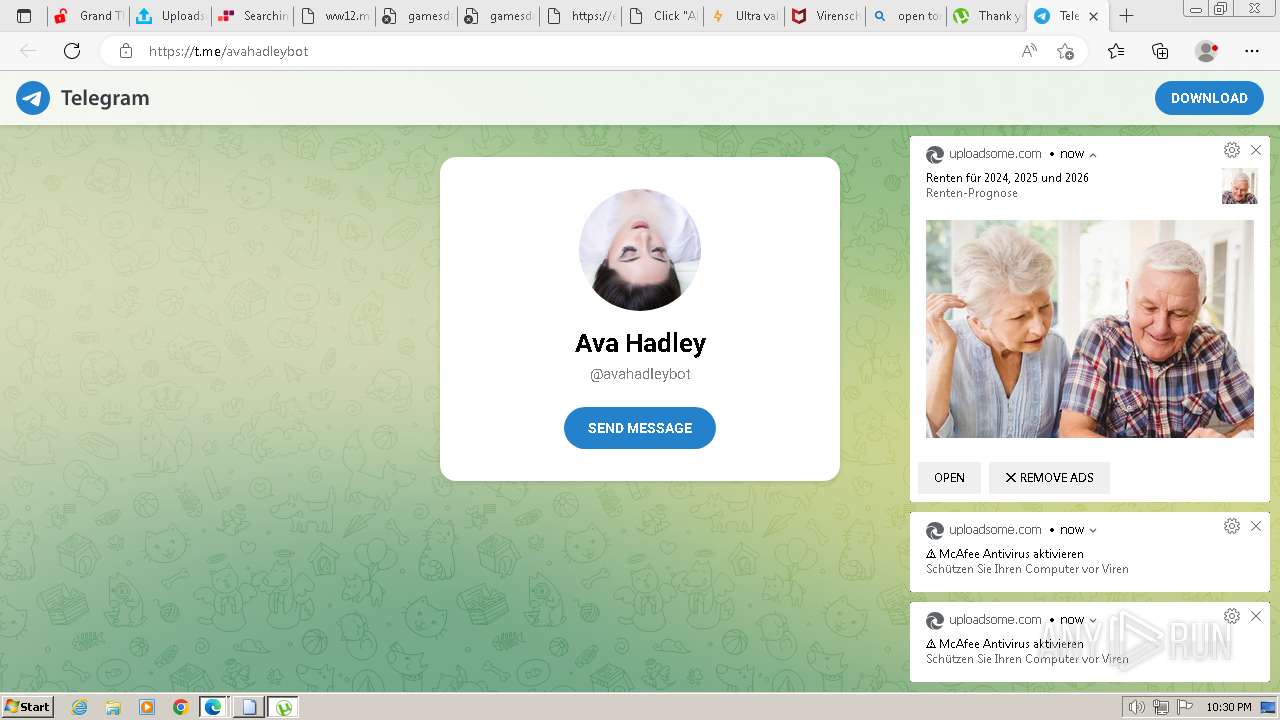Viewport: 1280px width, 720px height.
Task: Open Google Chrome from the taskbar
Action: [180, 707]
